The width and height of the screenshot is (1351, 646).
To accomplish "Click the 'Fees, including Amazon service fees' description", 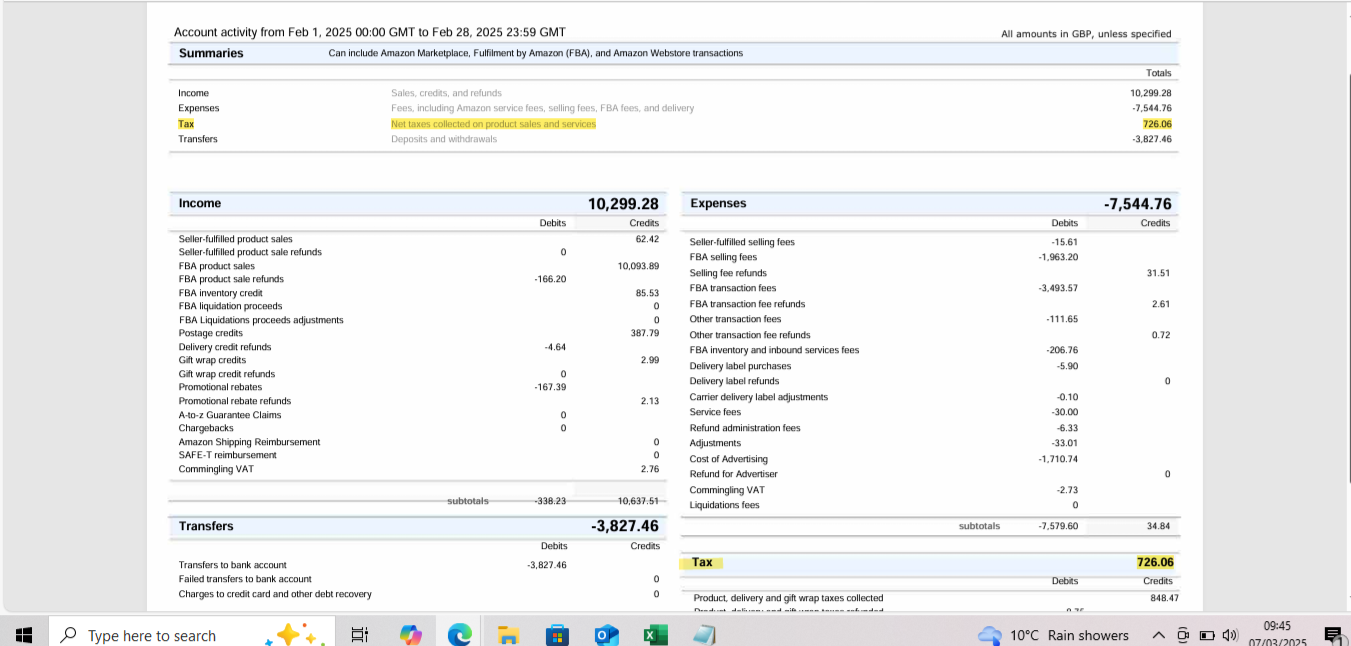I will point(542,108).
